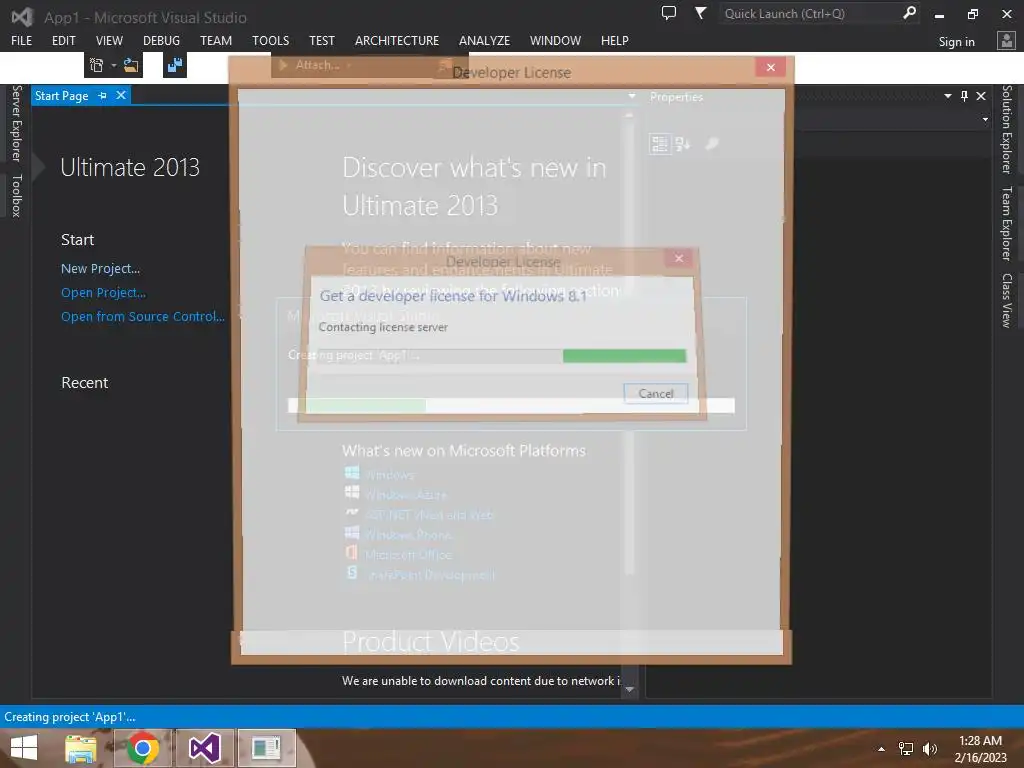Expand the Properties object combo box
1024x768 pixels.
tap(985, 120)
